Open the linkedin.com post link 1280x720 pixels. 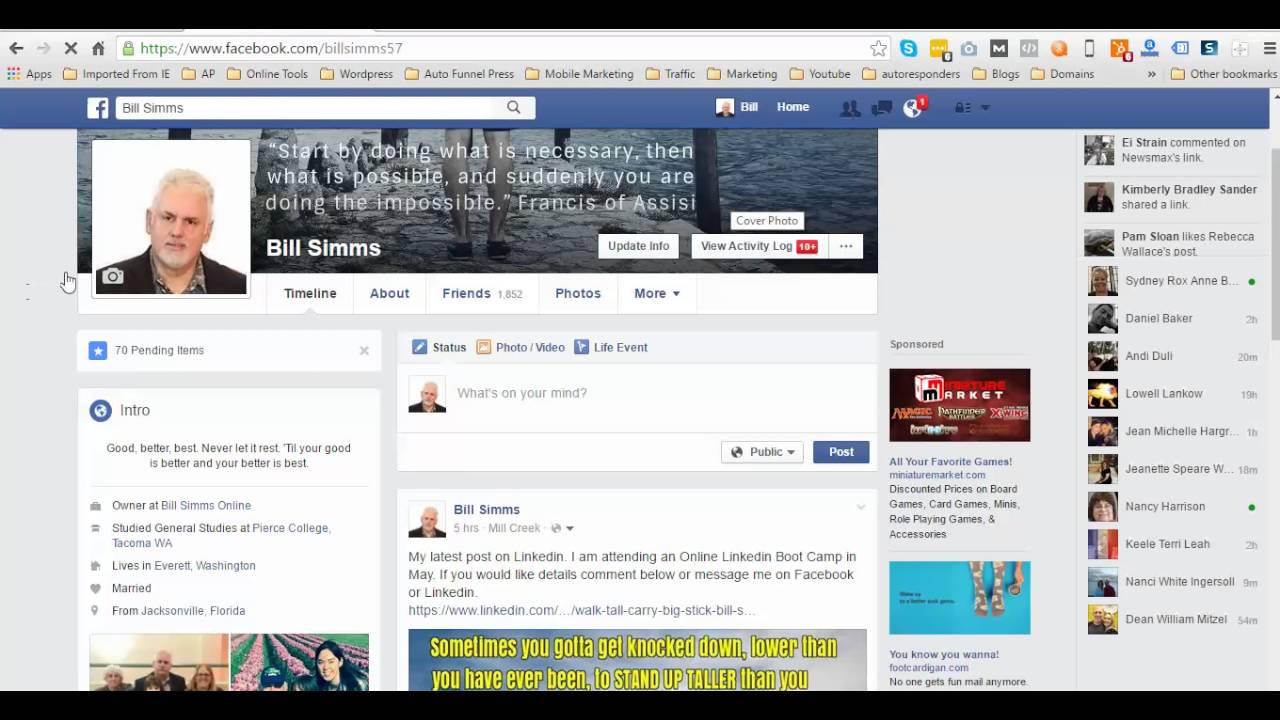click(x=581, y=610)
